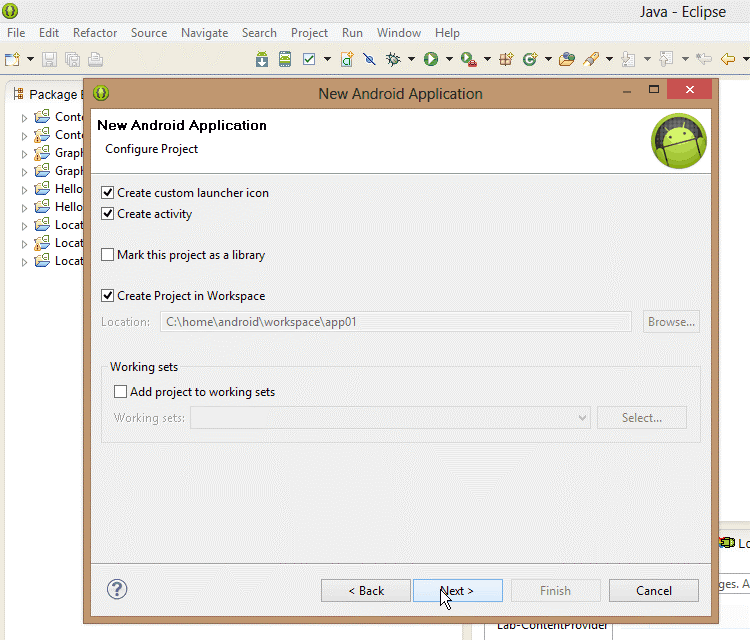Click the Save disk icon in toolbar
The image size is (750, 640).
pos(49,60)
